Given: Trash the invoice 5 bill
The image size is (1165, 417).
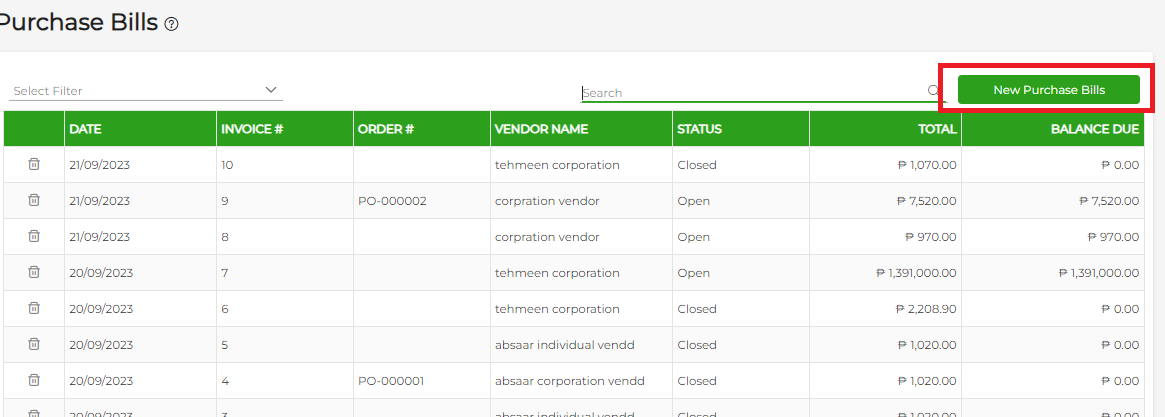Looking at the screenshot, I should coord(34,344).
